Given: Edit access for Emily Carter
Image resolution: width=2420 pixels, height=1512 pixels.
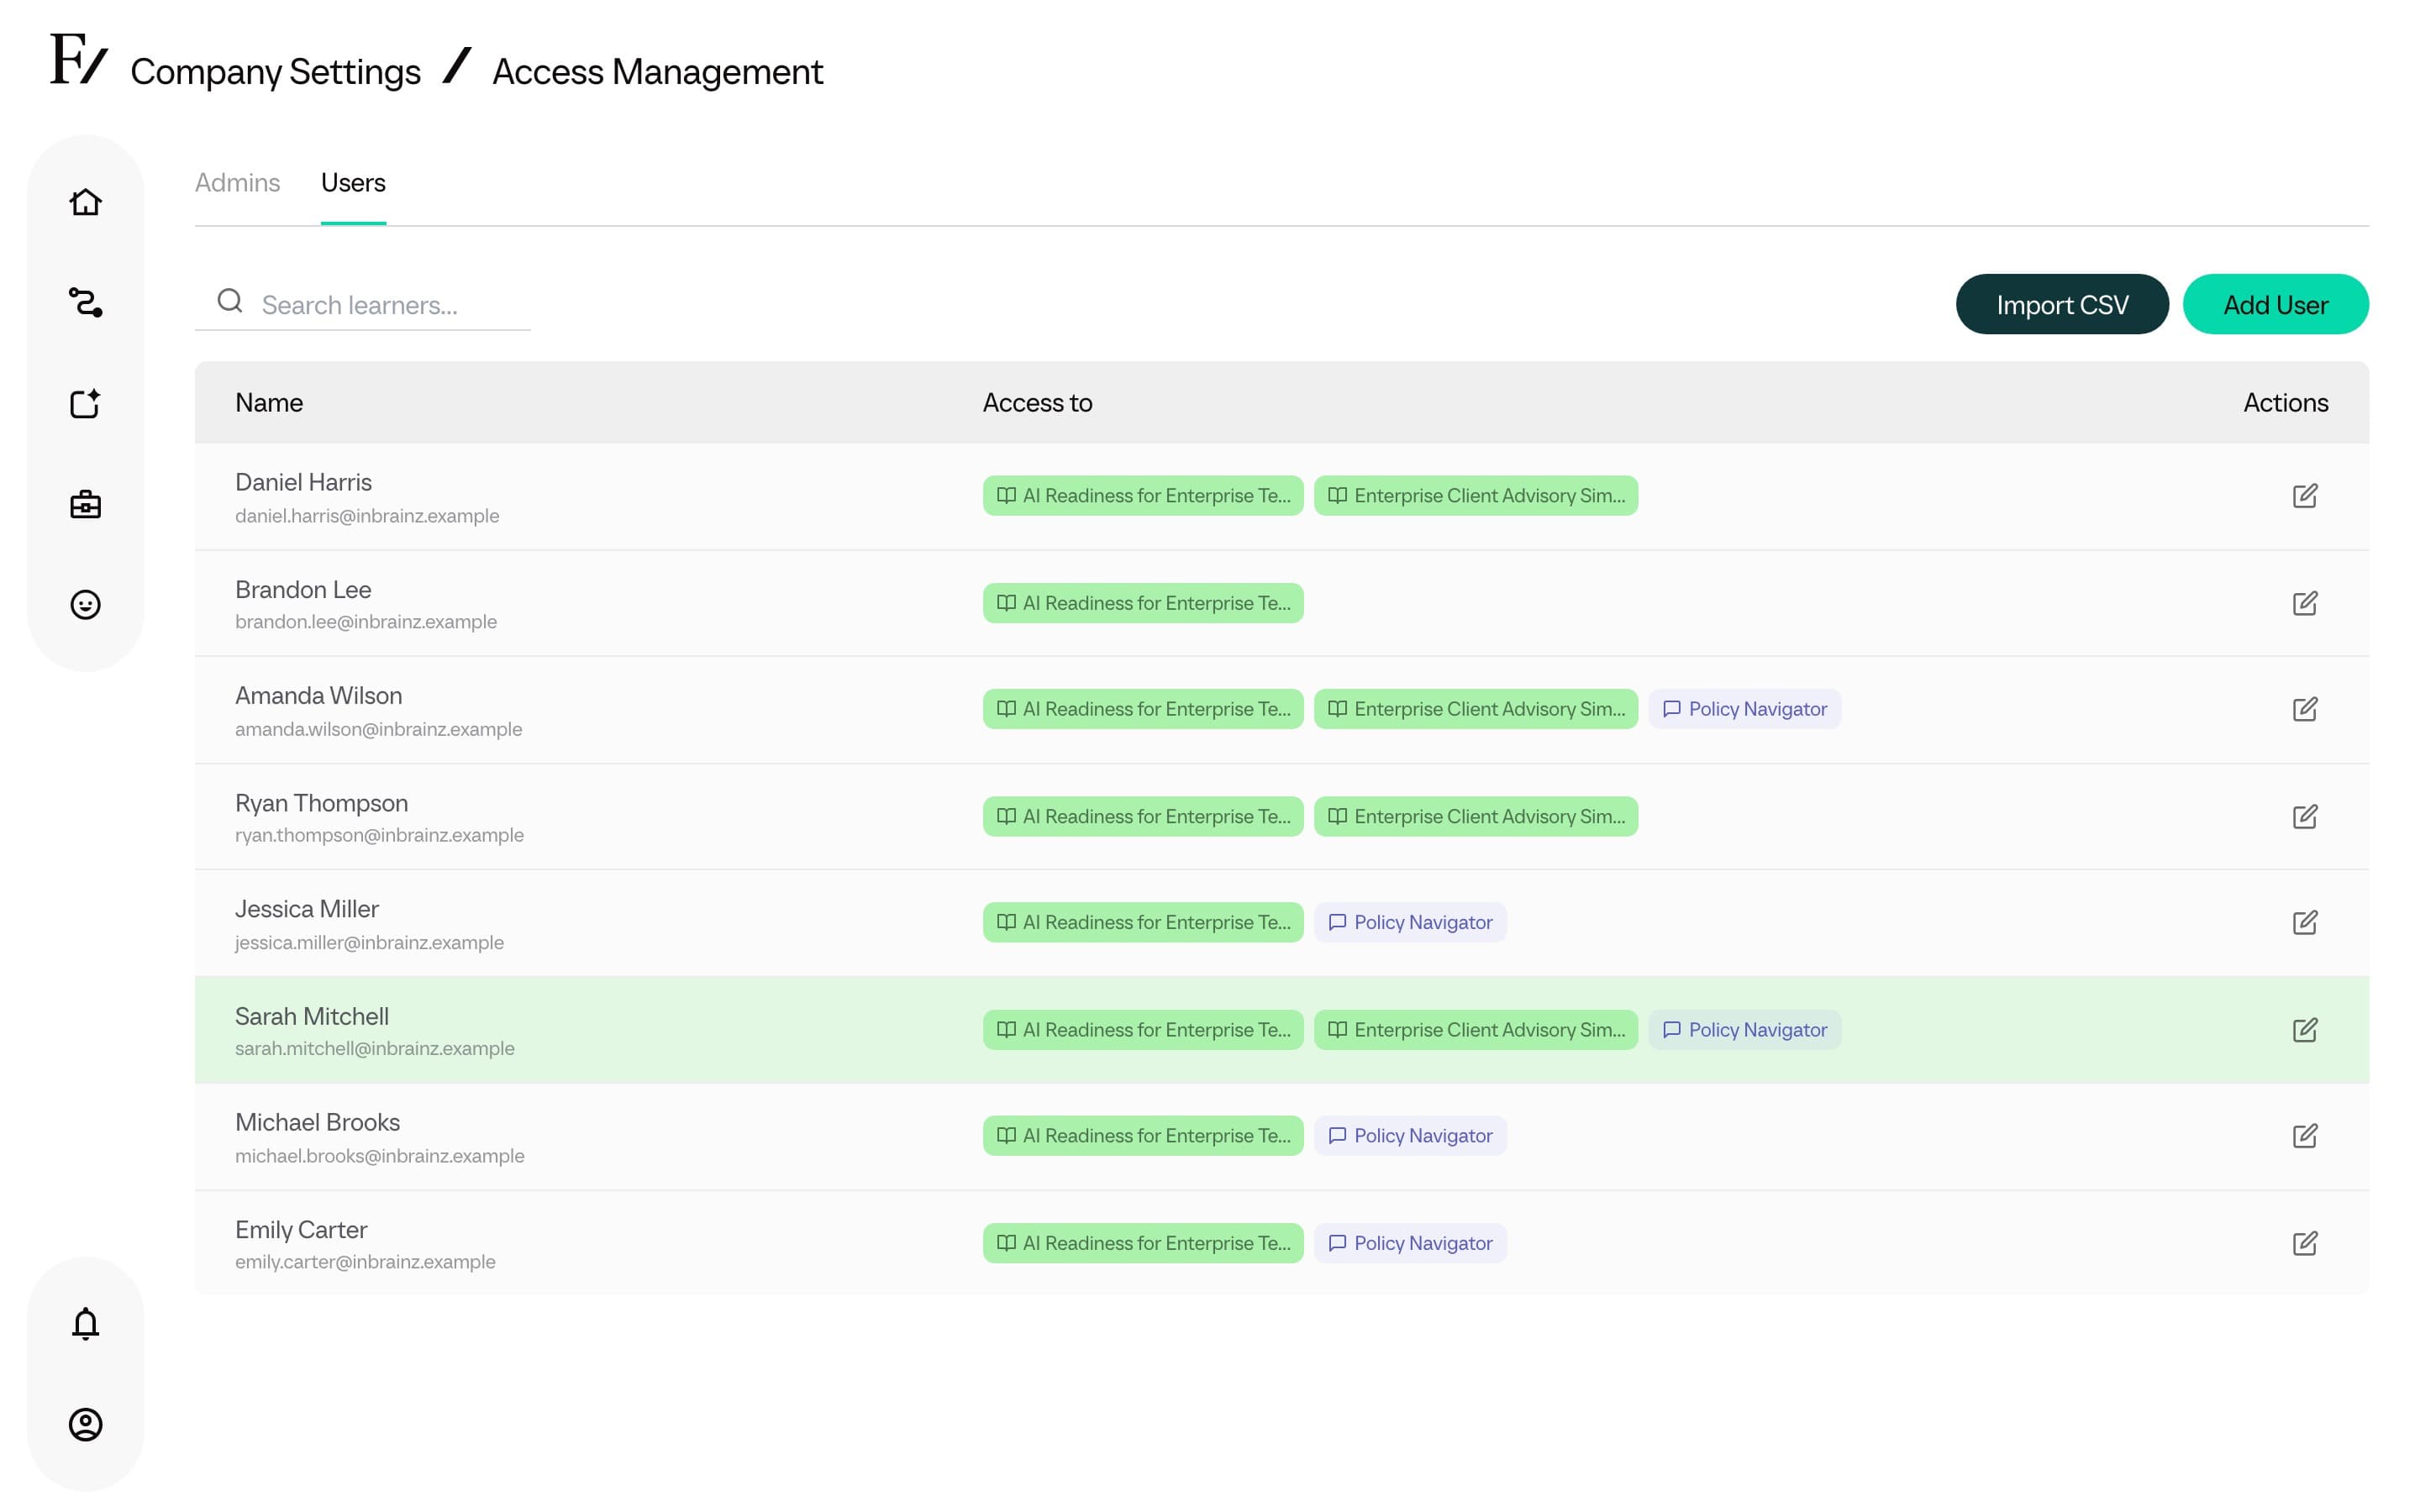Looking at the screenshot, I should (x=2304, y=1243).
